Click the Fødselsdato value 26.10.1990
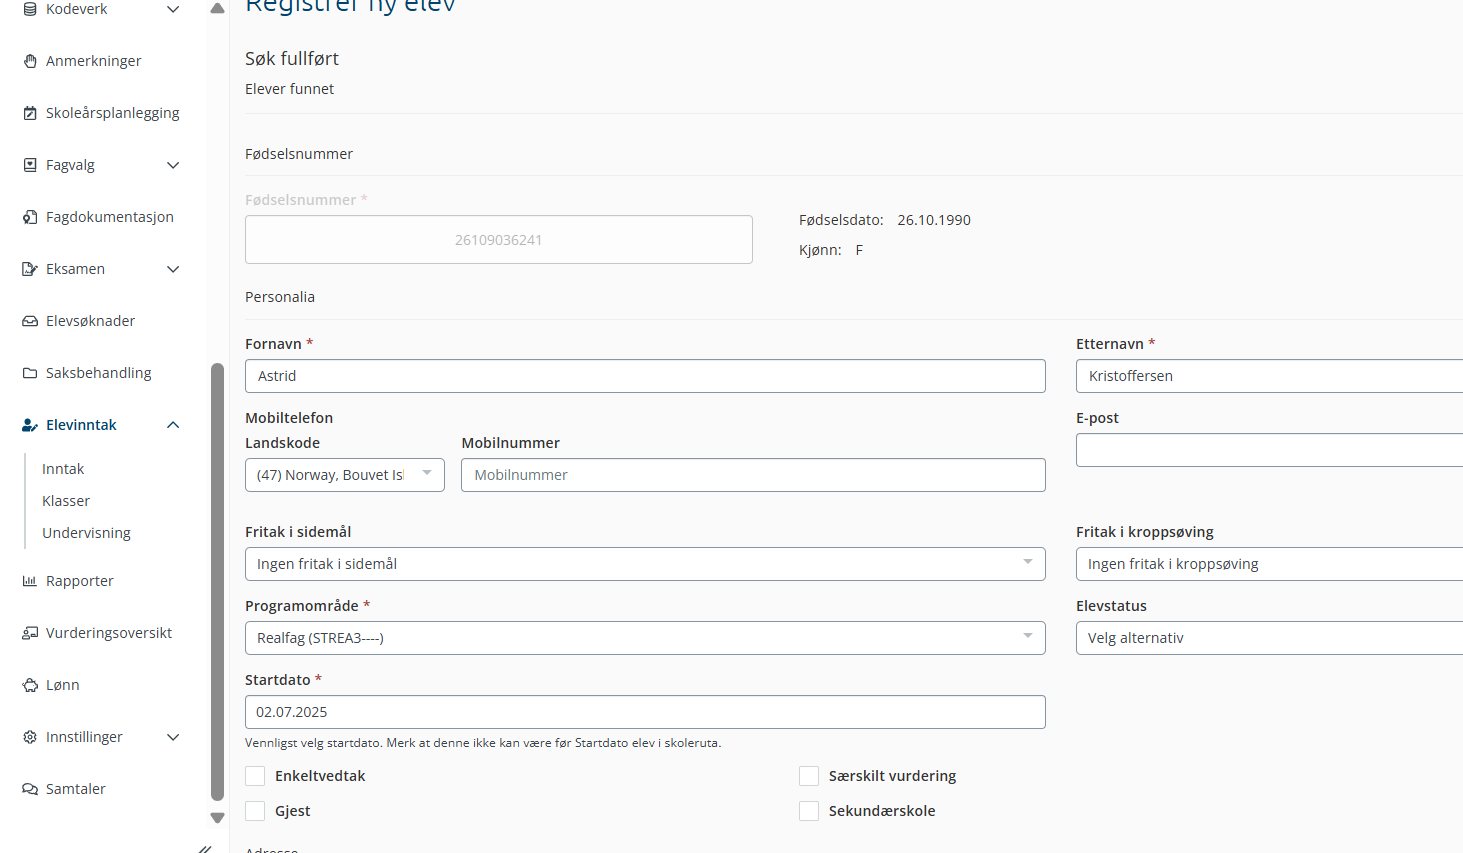 tap(934, 220)
